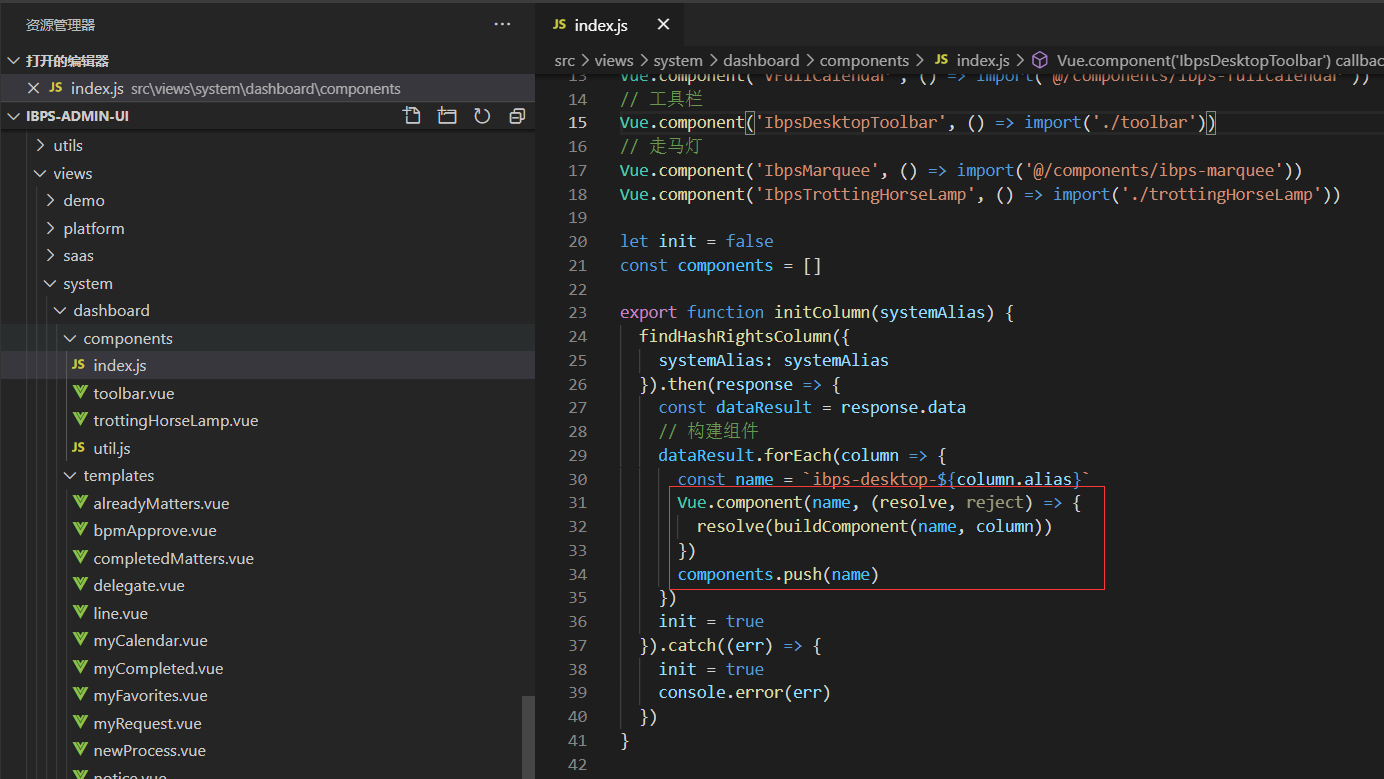Select the index.js editor tab
Screen dimensions: 1384x779
pos(600,25)
